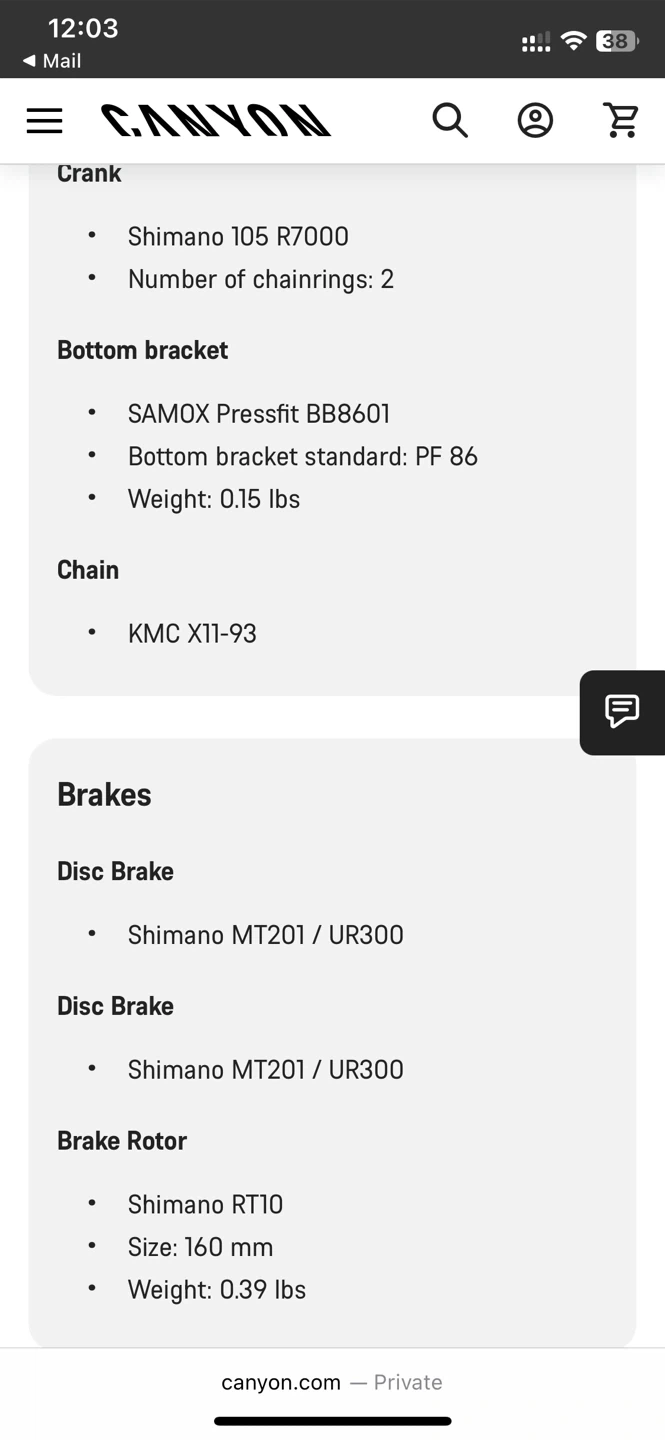The height and width of the screenshot is (1440, 665).
Task: Select the Shimano 105 R7000 crank text
Action: 238,237
